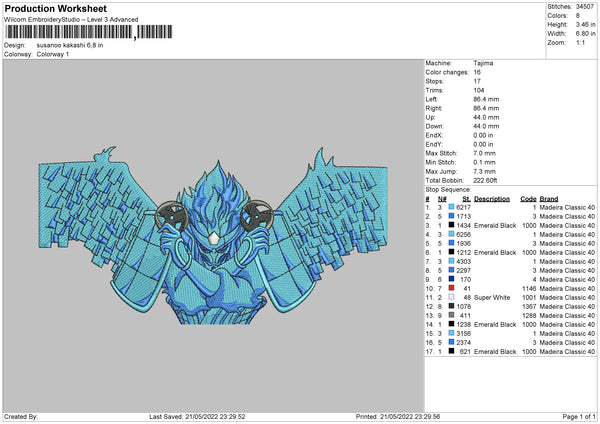Image resolution: width=600 pixels, height=424 pixels.
Task: Click the 'Right:' label
Action: [434, 108]
